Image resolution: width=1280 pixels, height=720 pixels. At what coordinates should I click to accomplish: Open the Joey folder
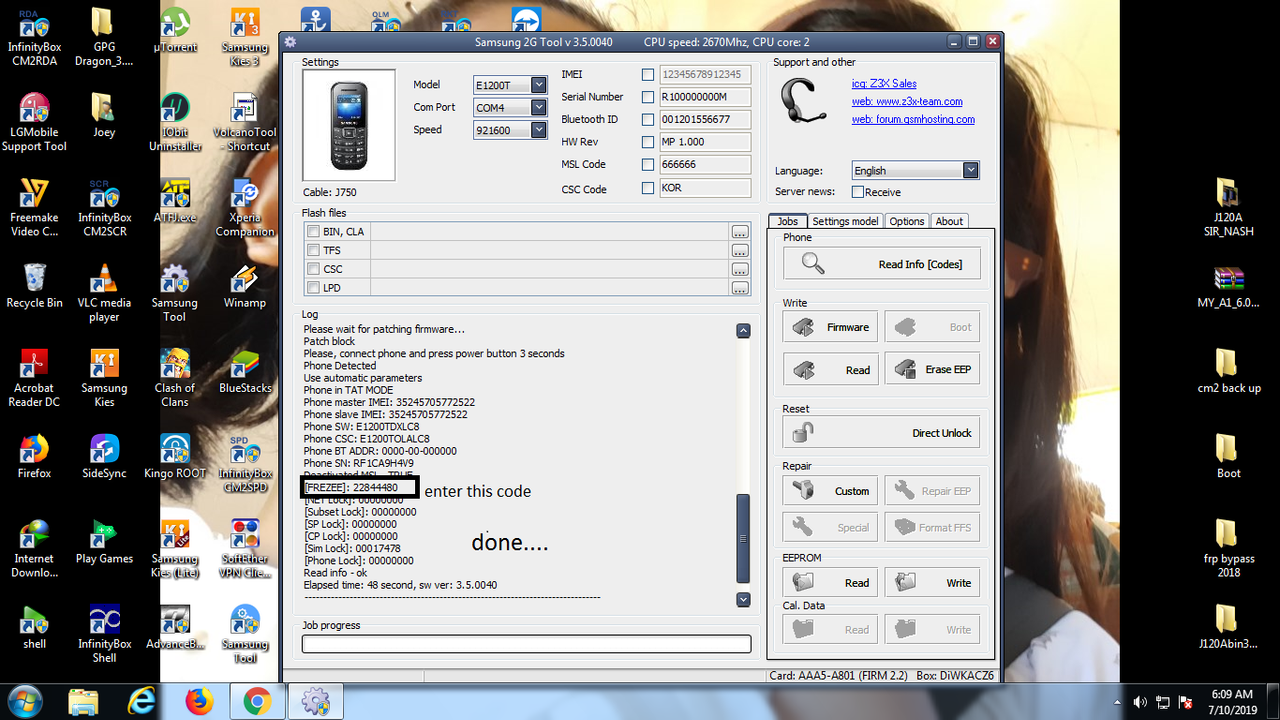104,115
